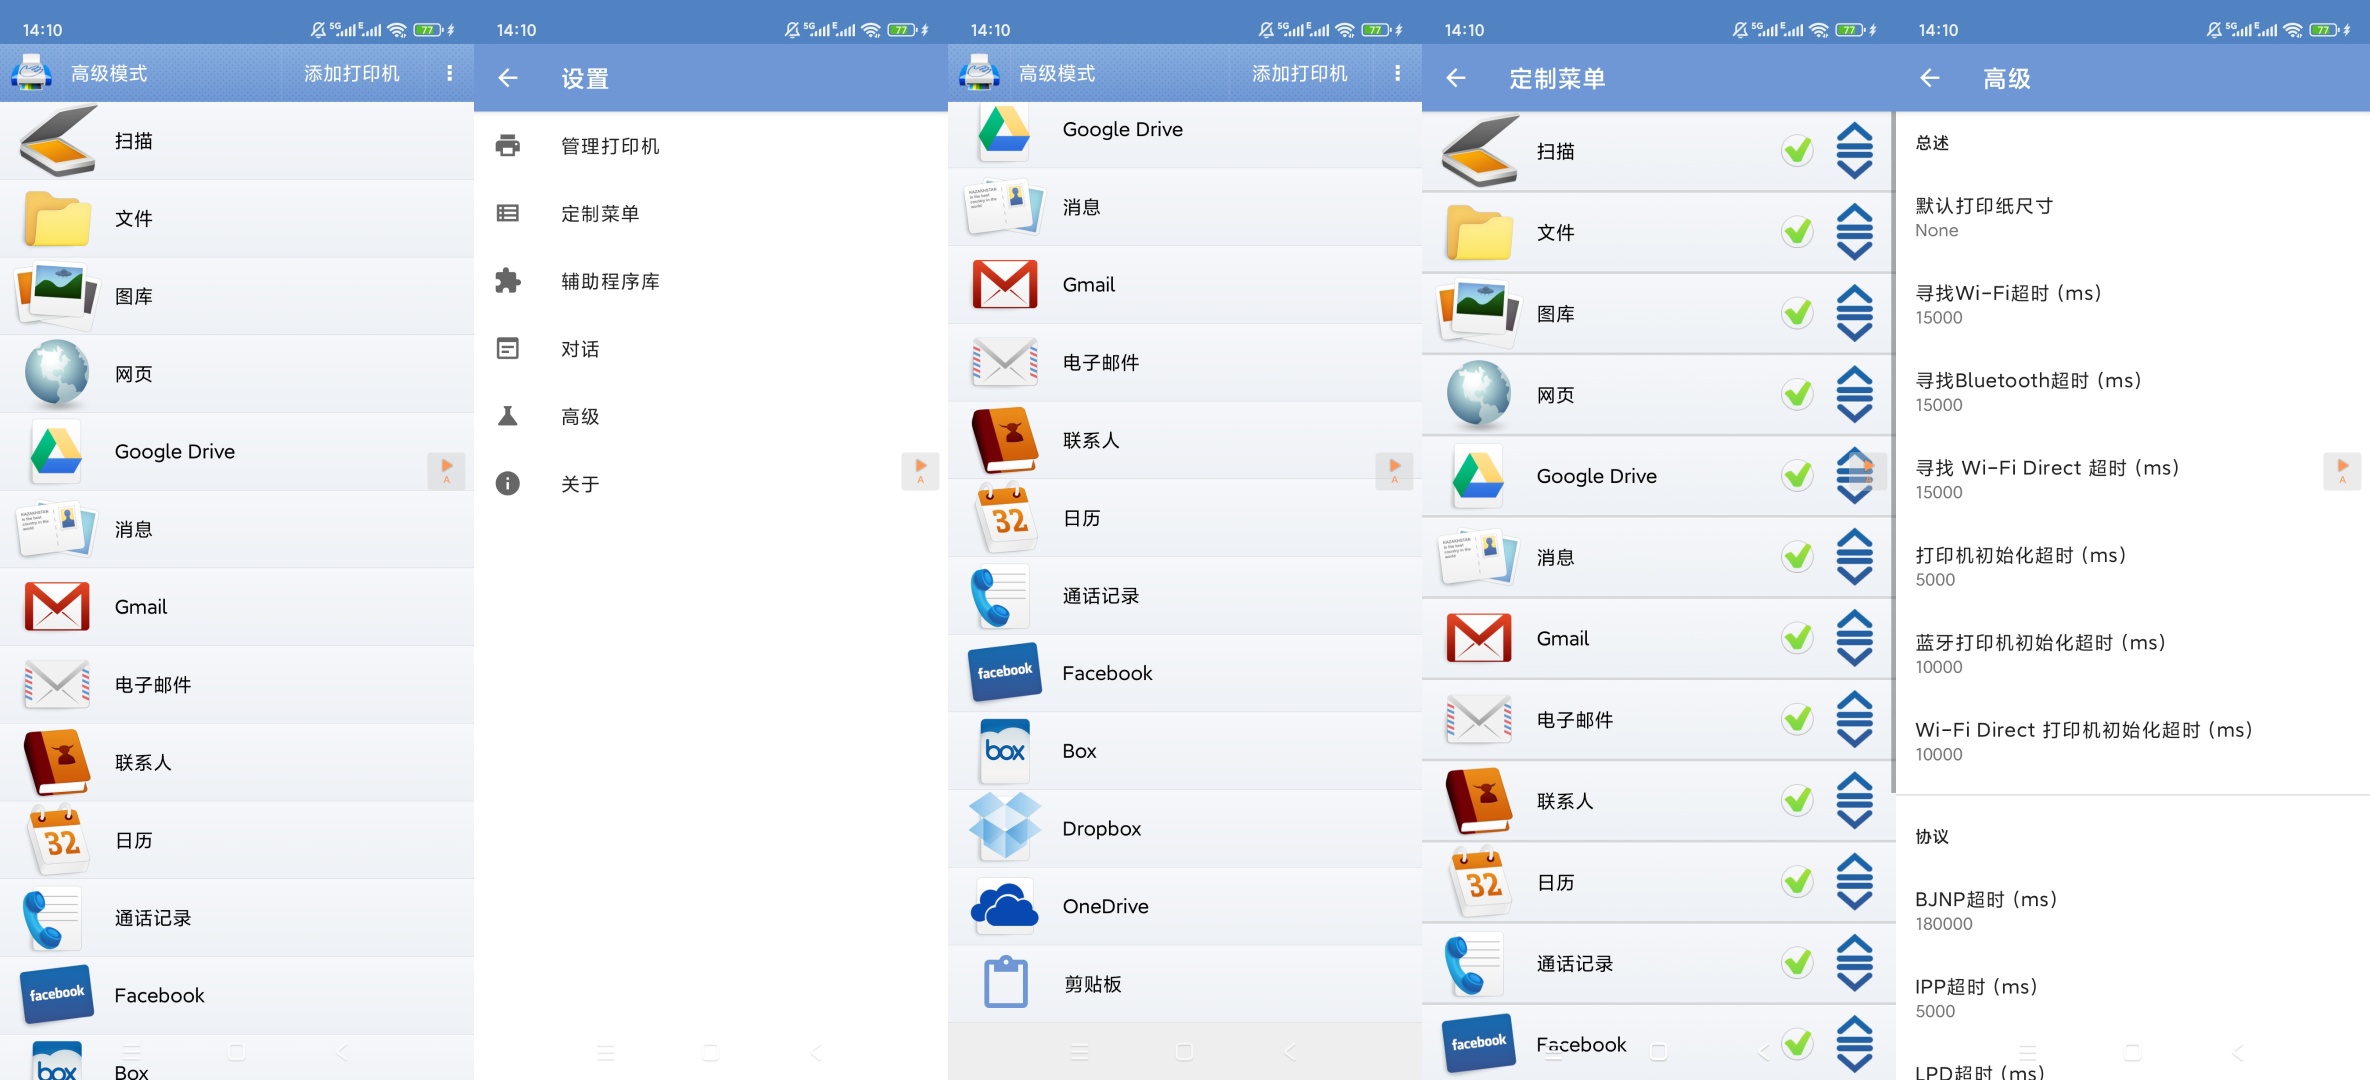Go back from 定制菜单 screen
The image size is (2370, 1080).
pyautogui.click(x=1455, y=78)
